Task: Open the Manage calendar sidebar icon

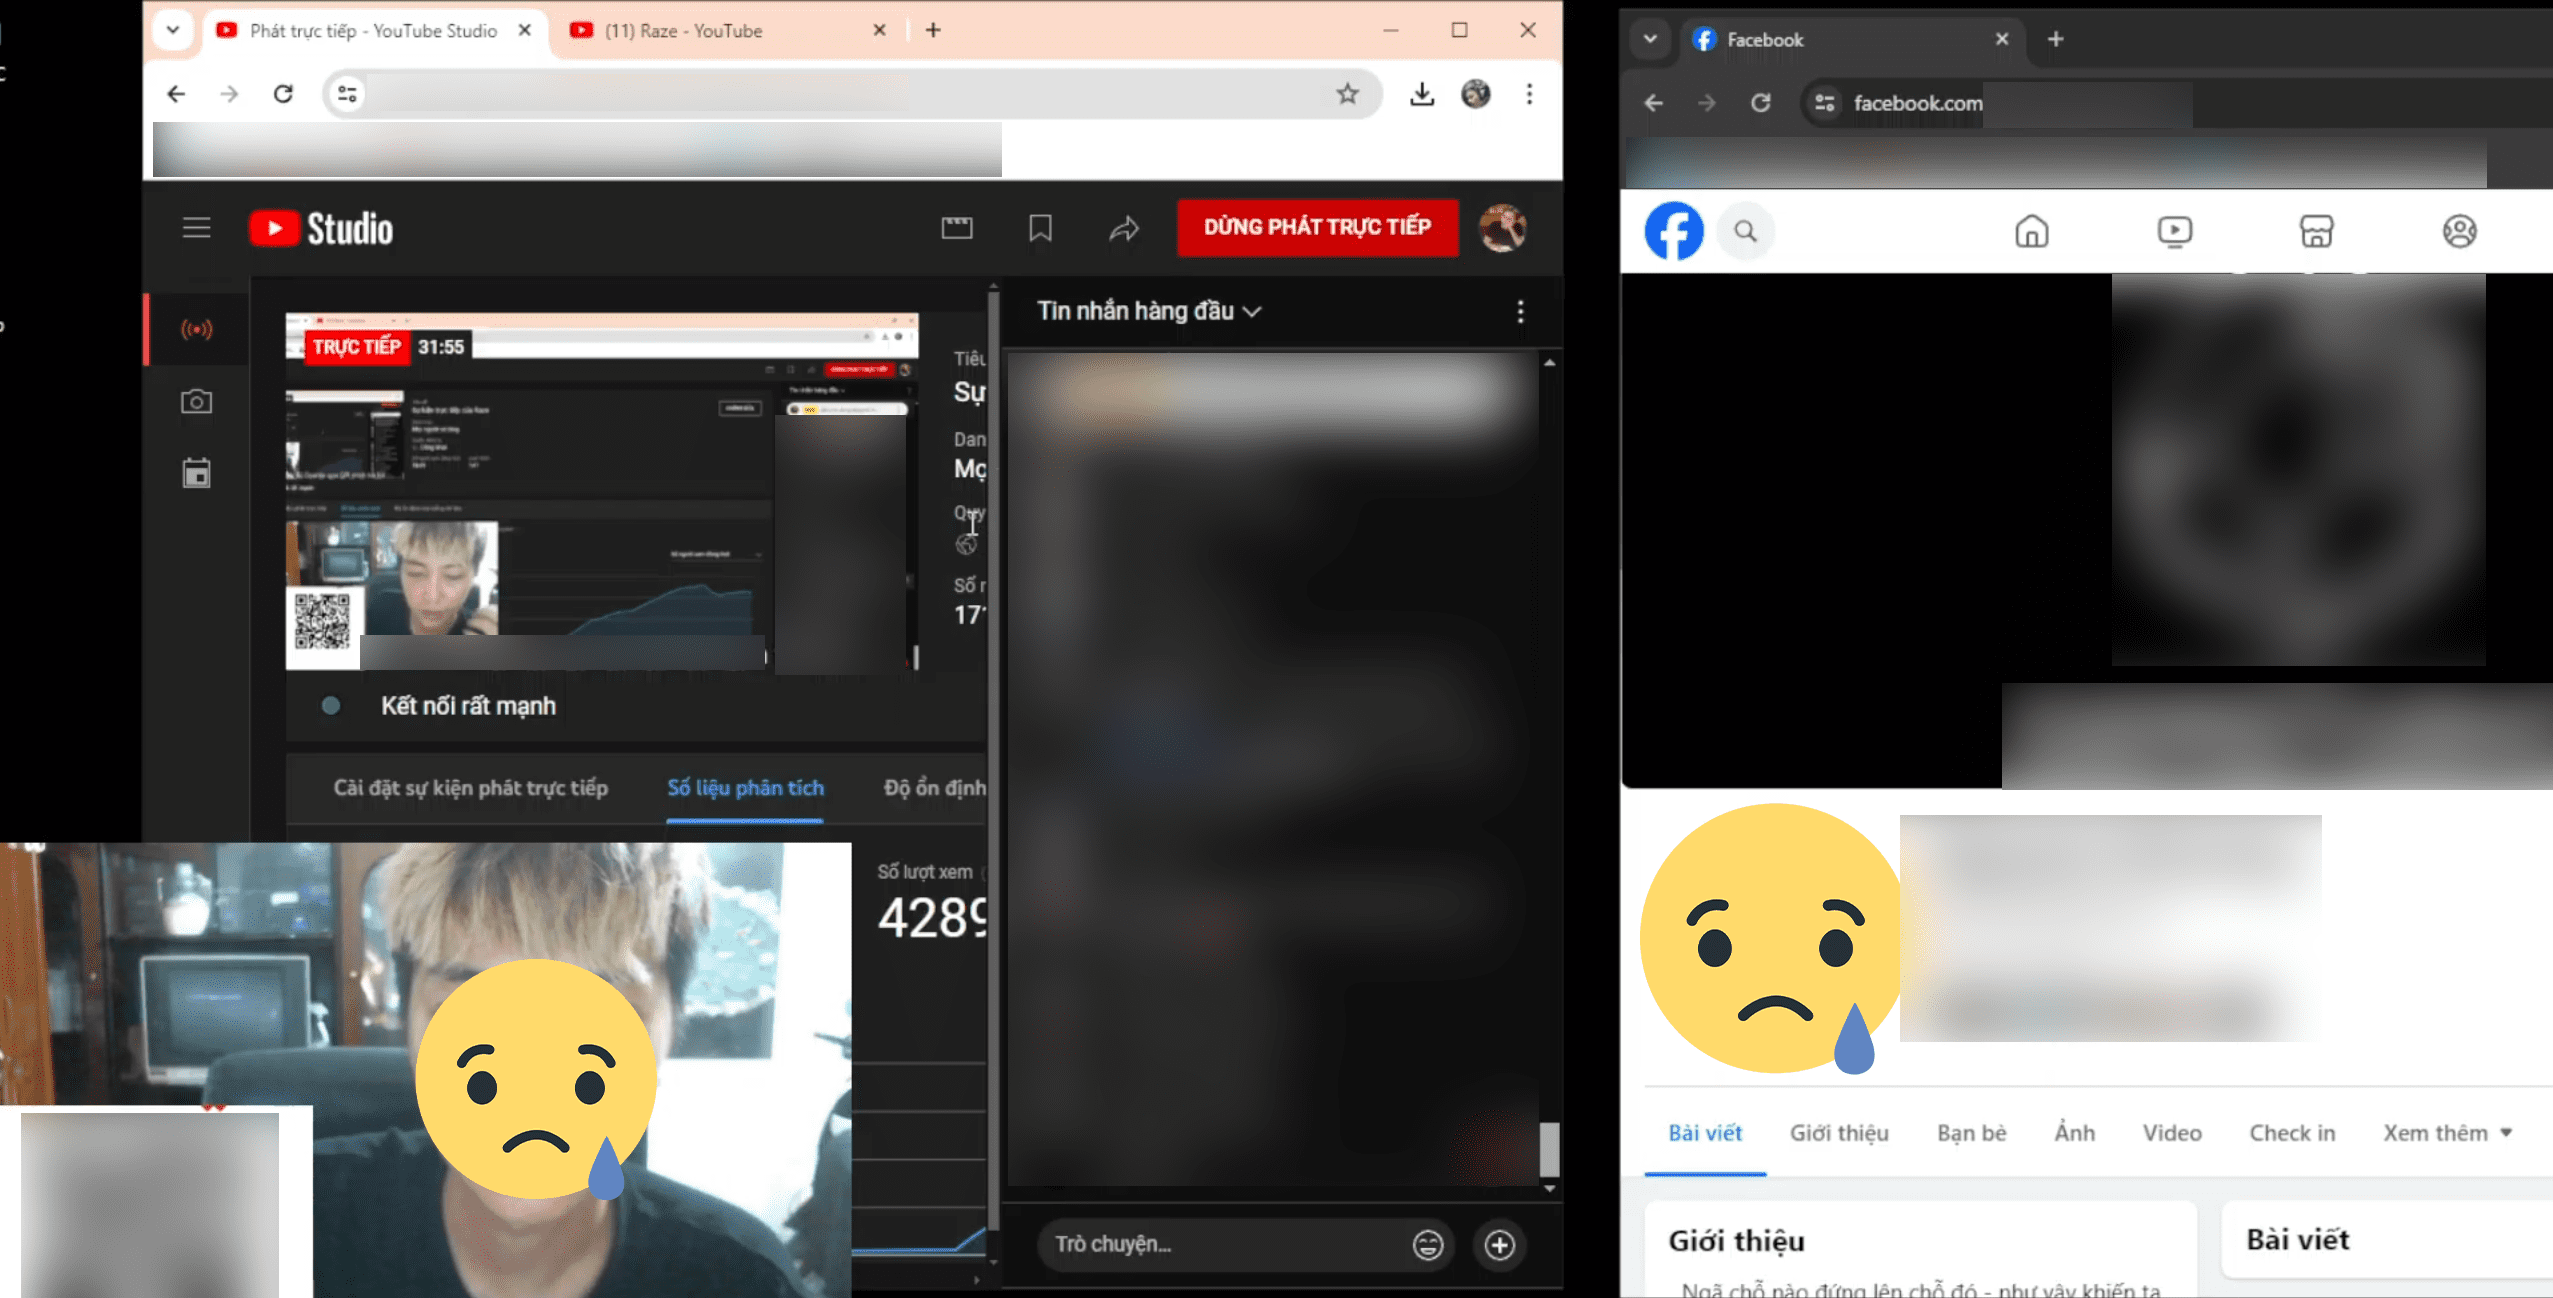Action: [197, 473]
